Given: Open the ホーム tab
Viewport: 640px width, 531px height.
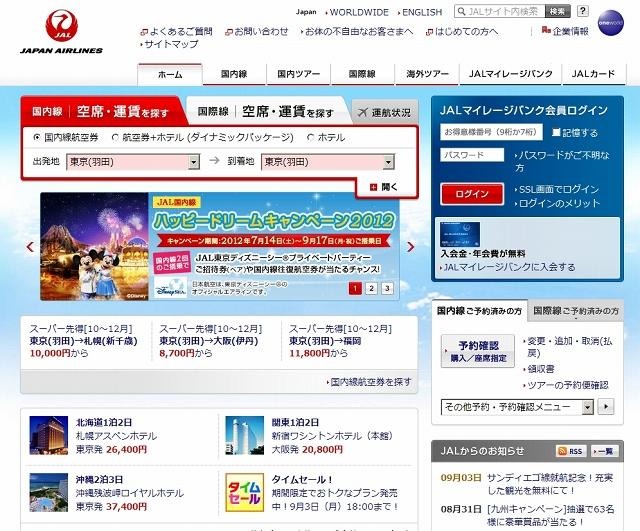Looking at the screenshot, I should [170, 74].
